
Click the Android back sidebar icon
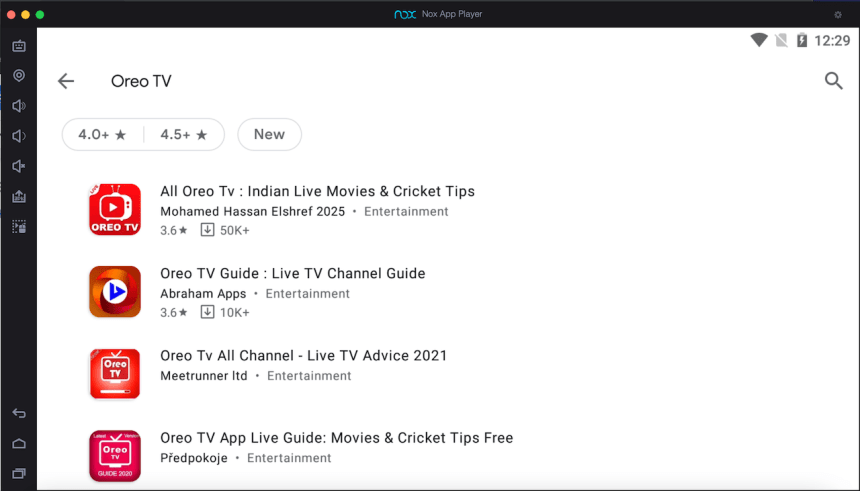[19, 413]
